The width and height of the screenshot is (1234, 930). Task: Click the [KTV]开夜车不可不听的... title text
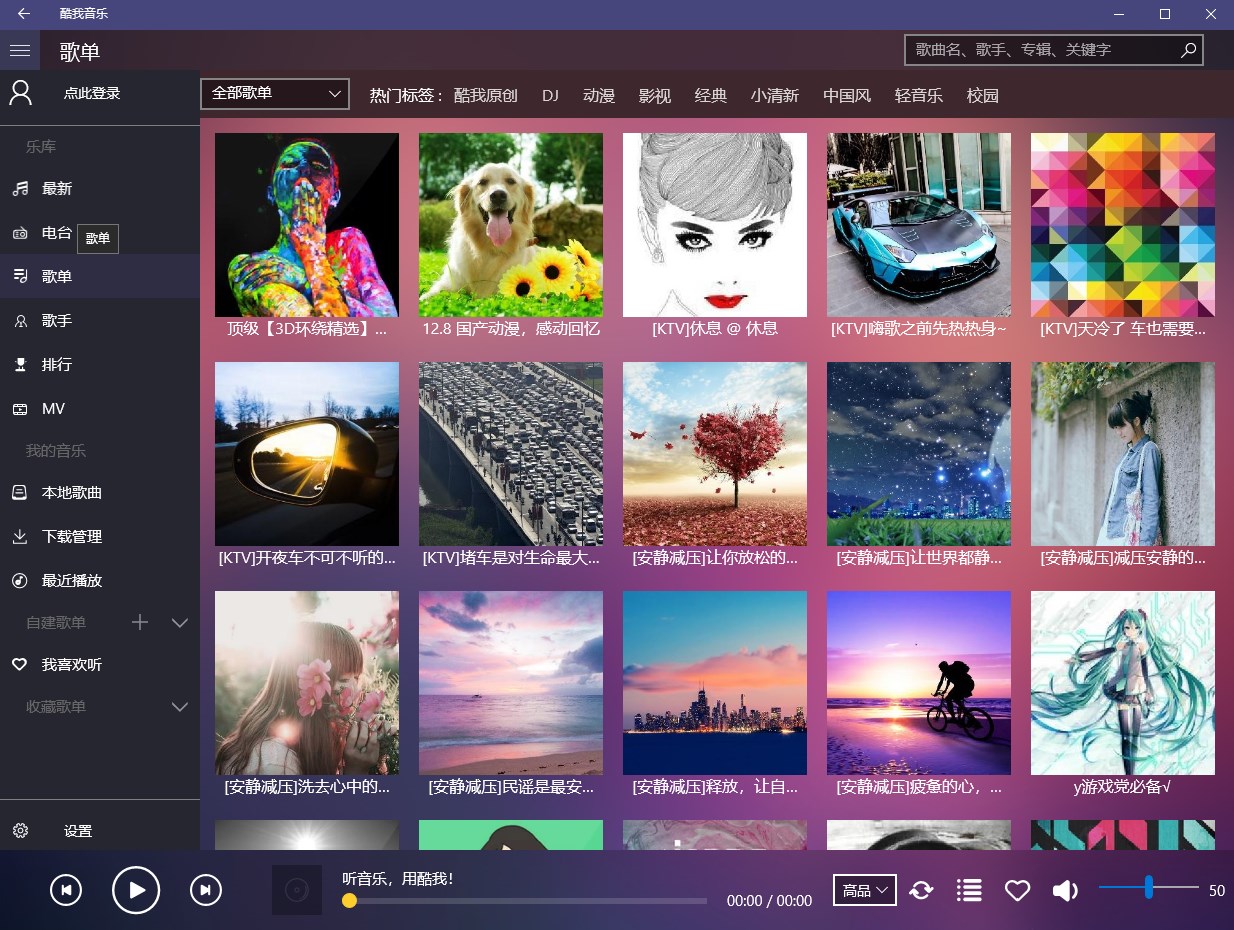click(307, 558)
